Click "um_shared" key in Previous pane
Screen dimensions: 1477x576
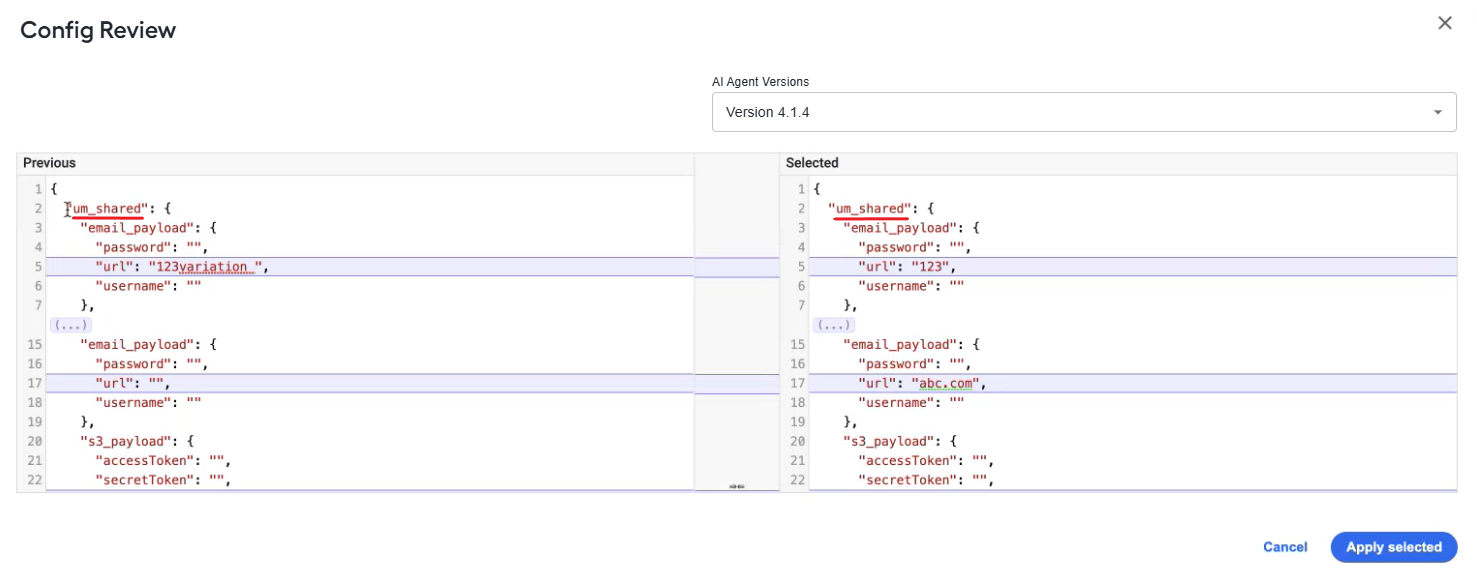tap(107, 209)
